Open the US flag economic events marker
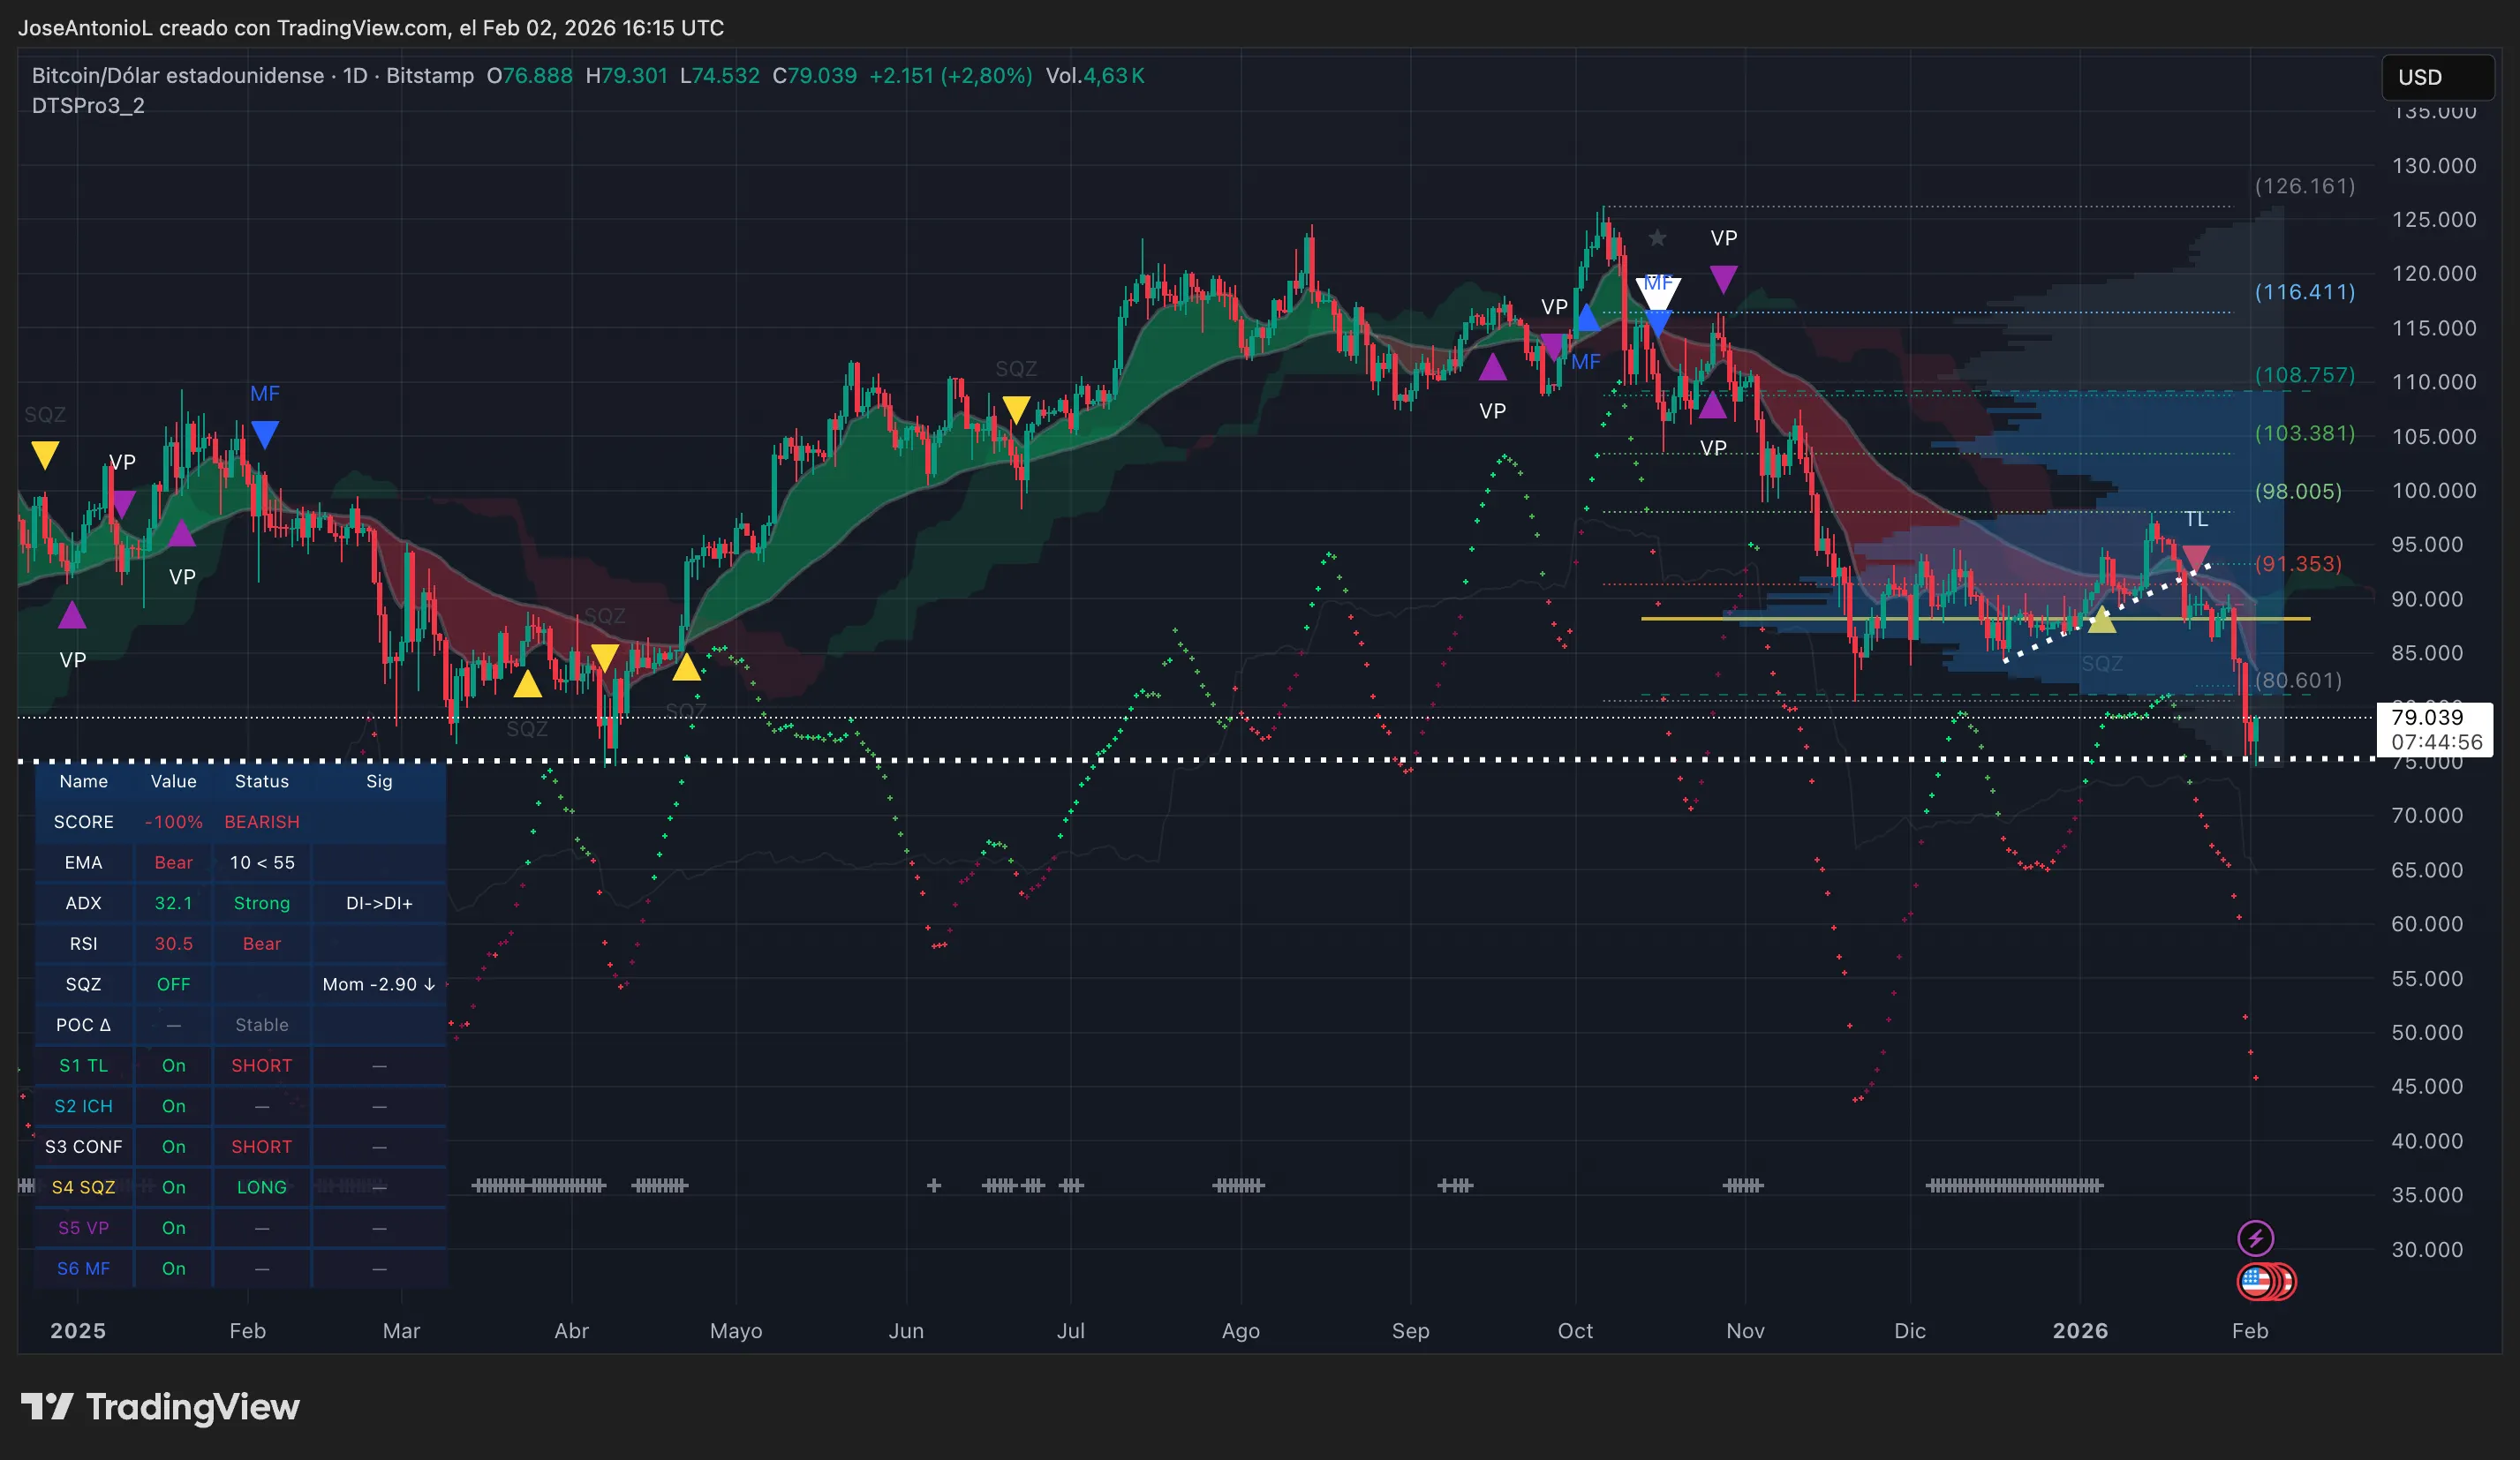The image size is (2520, 1460). pyautogui.click(x=2258, y=1283)
